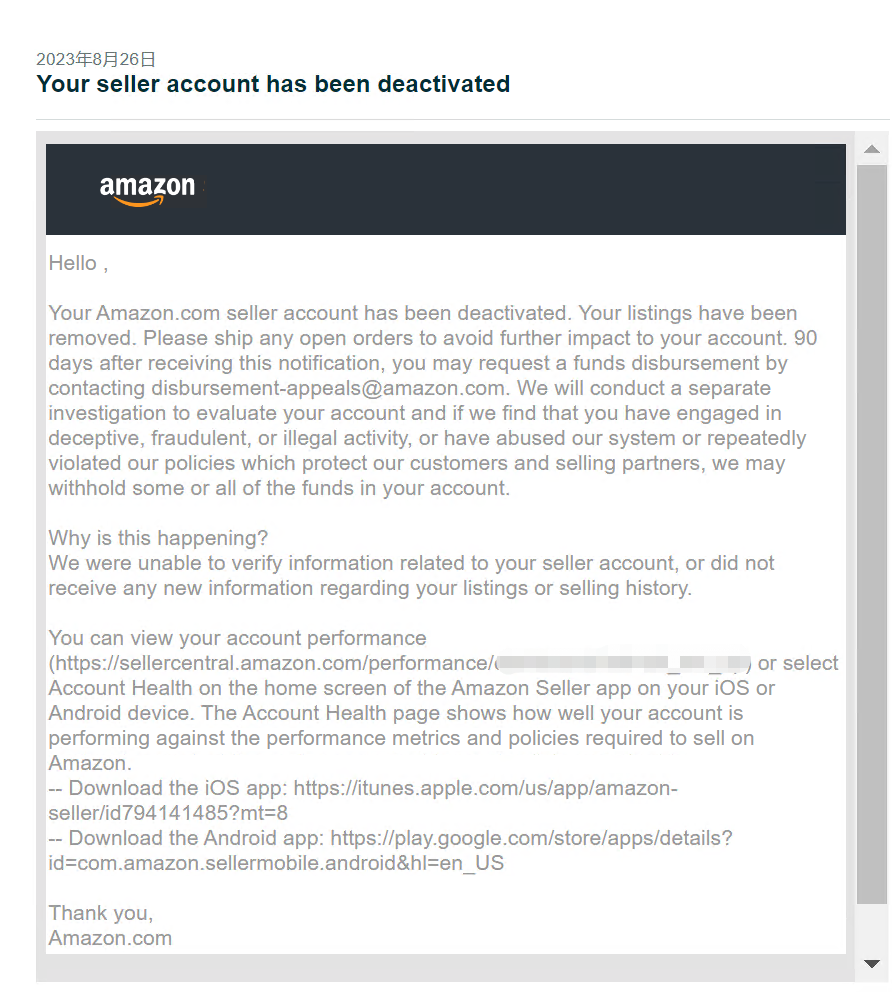The height and width of the screenshot is (992, 894).
Task: Click the 2023年8月26日 date label
Action: pos(96,59)
